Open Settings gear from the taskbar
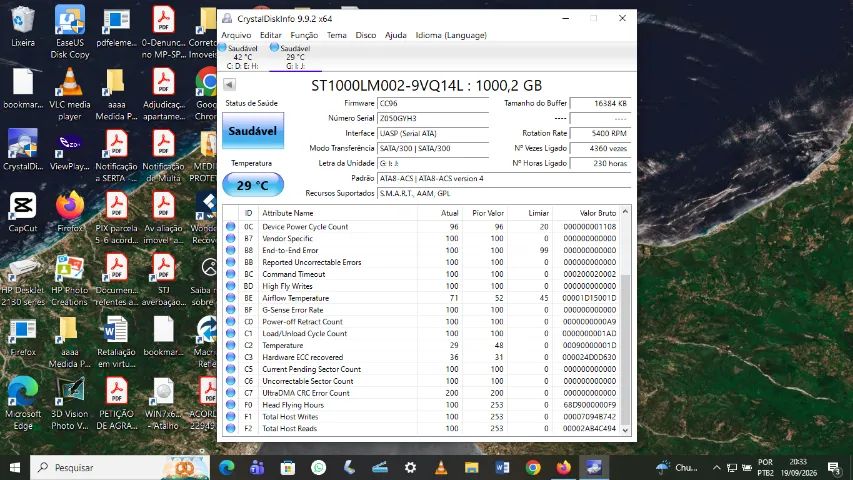The image size is (853, 480). coord(411,467)
